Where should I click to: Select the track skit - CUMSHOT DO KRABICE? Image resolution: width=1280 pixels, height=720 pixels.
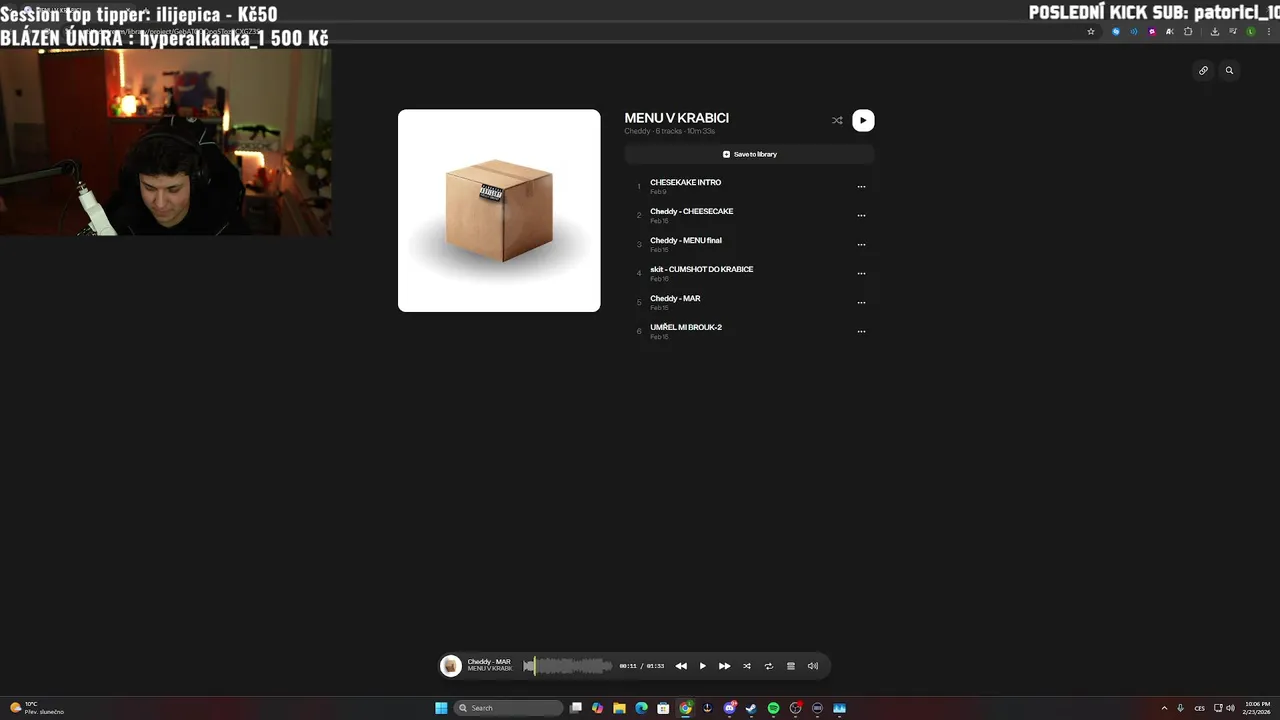tap(701, 269)
